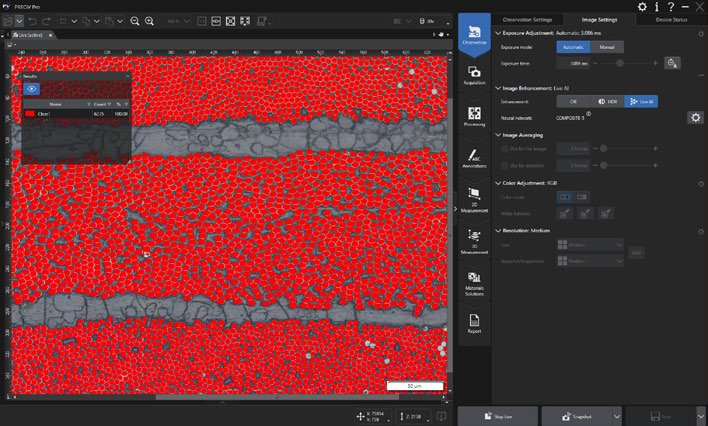Switch to the Device Status tab
The width and height of the screenshot is (708, 426).
pyautogui.click(x=670, y=19)
